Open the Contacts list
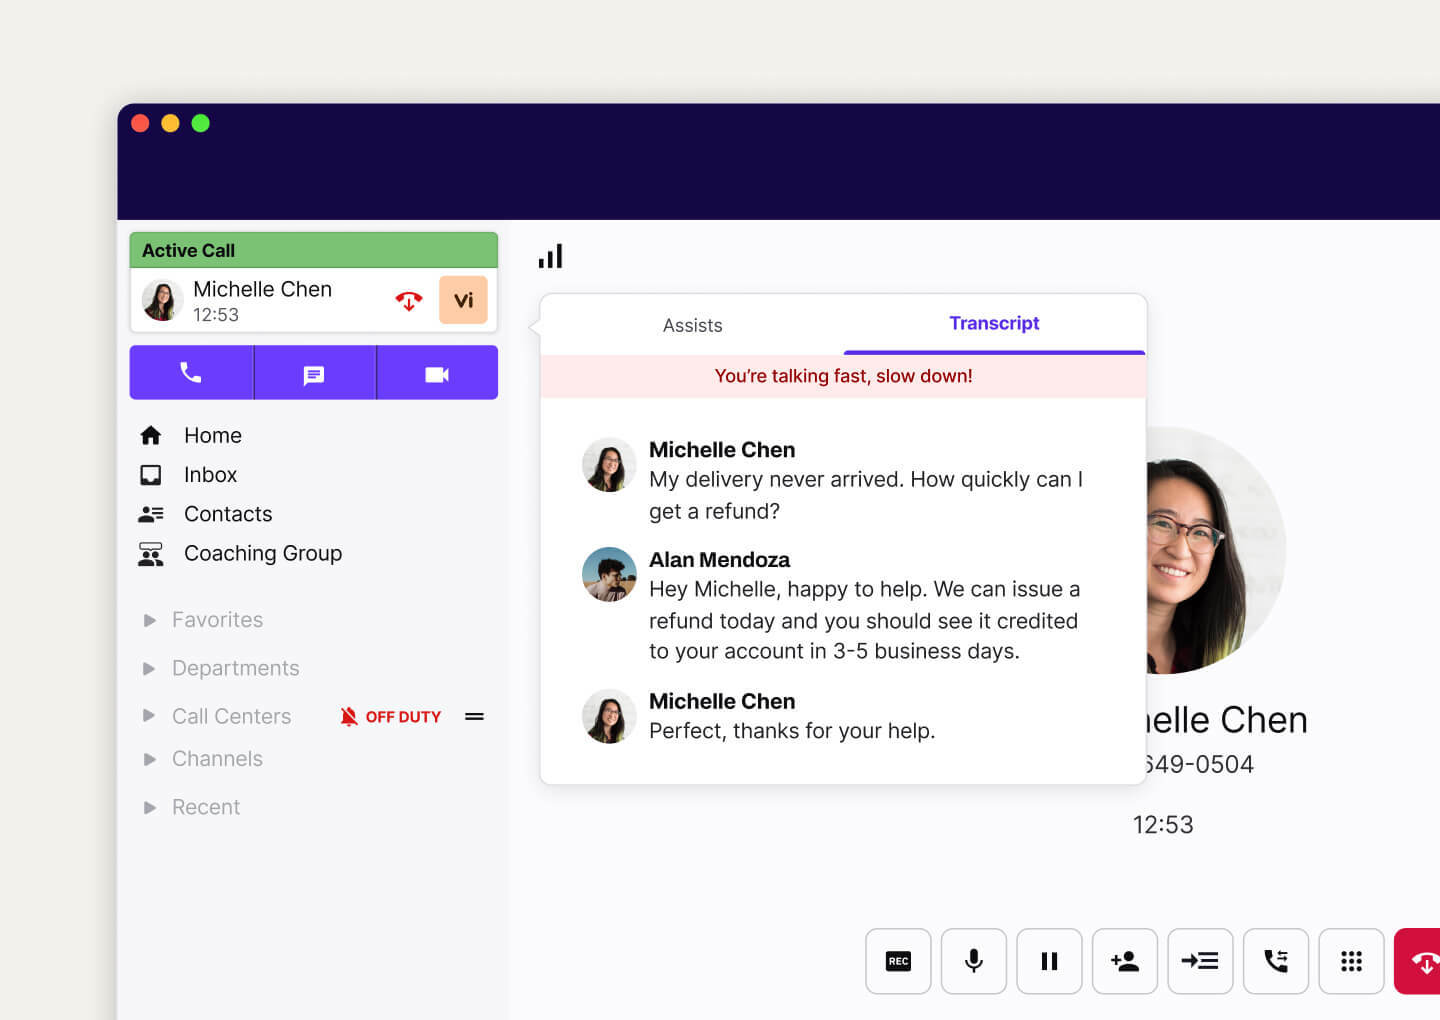 (227, 513)
